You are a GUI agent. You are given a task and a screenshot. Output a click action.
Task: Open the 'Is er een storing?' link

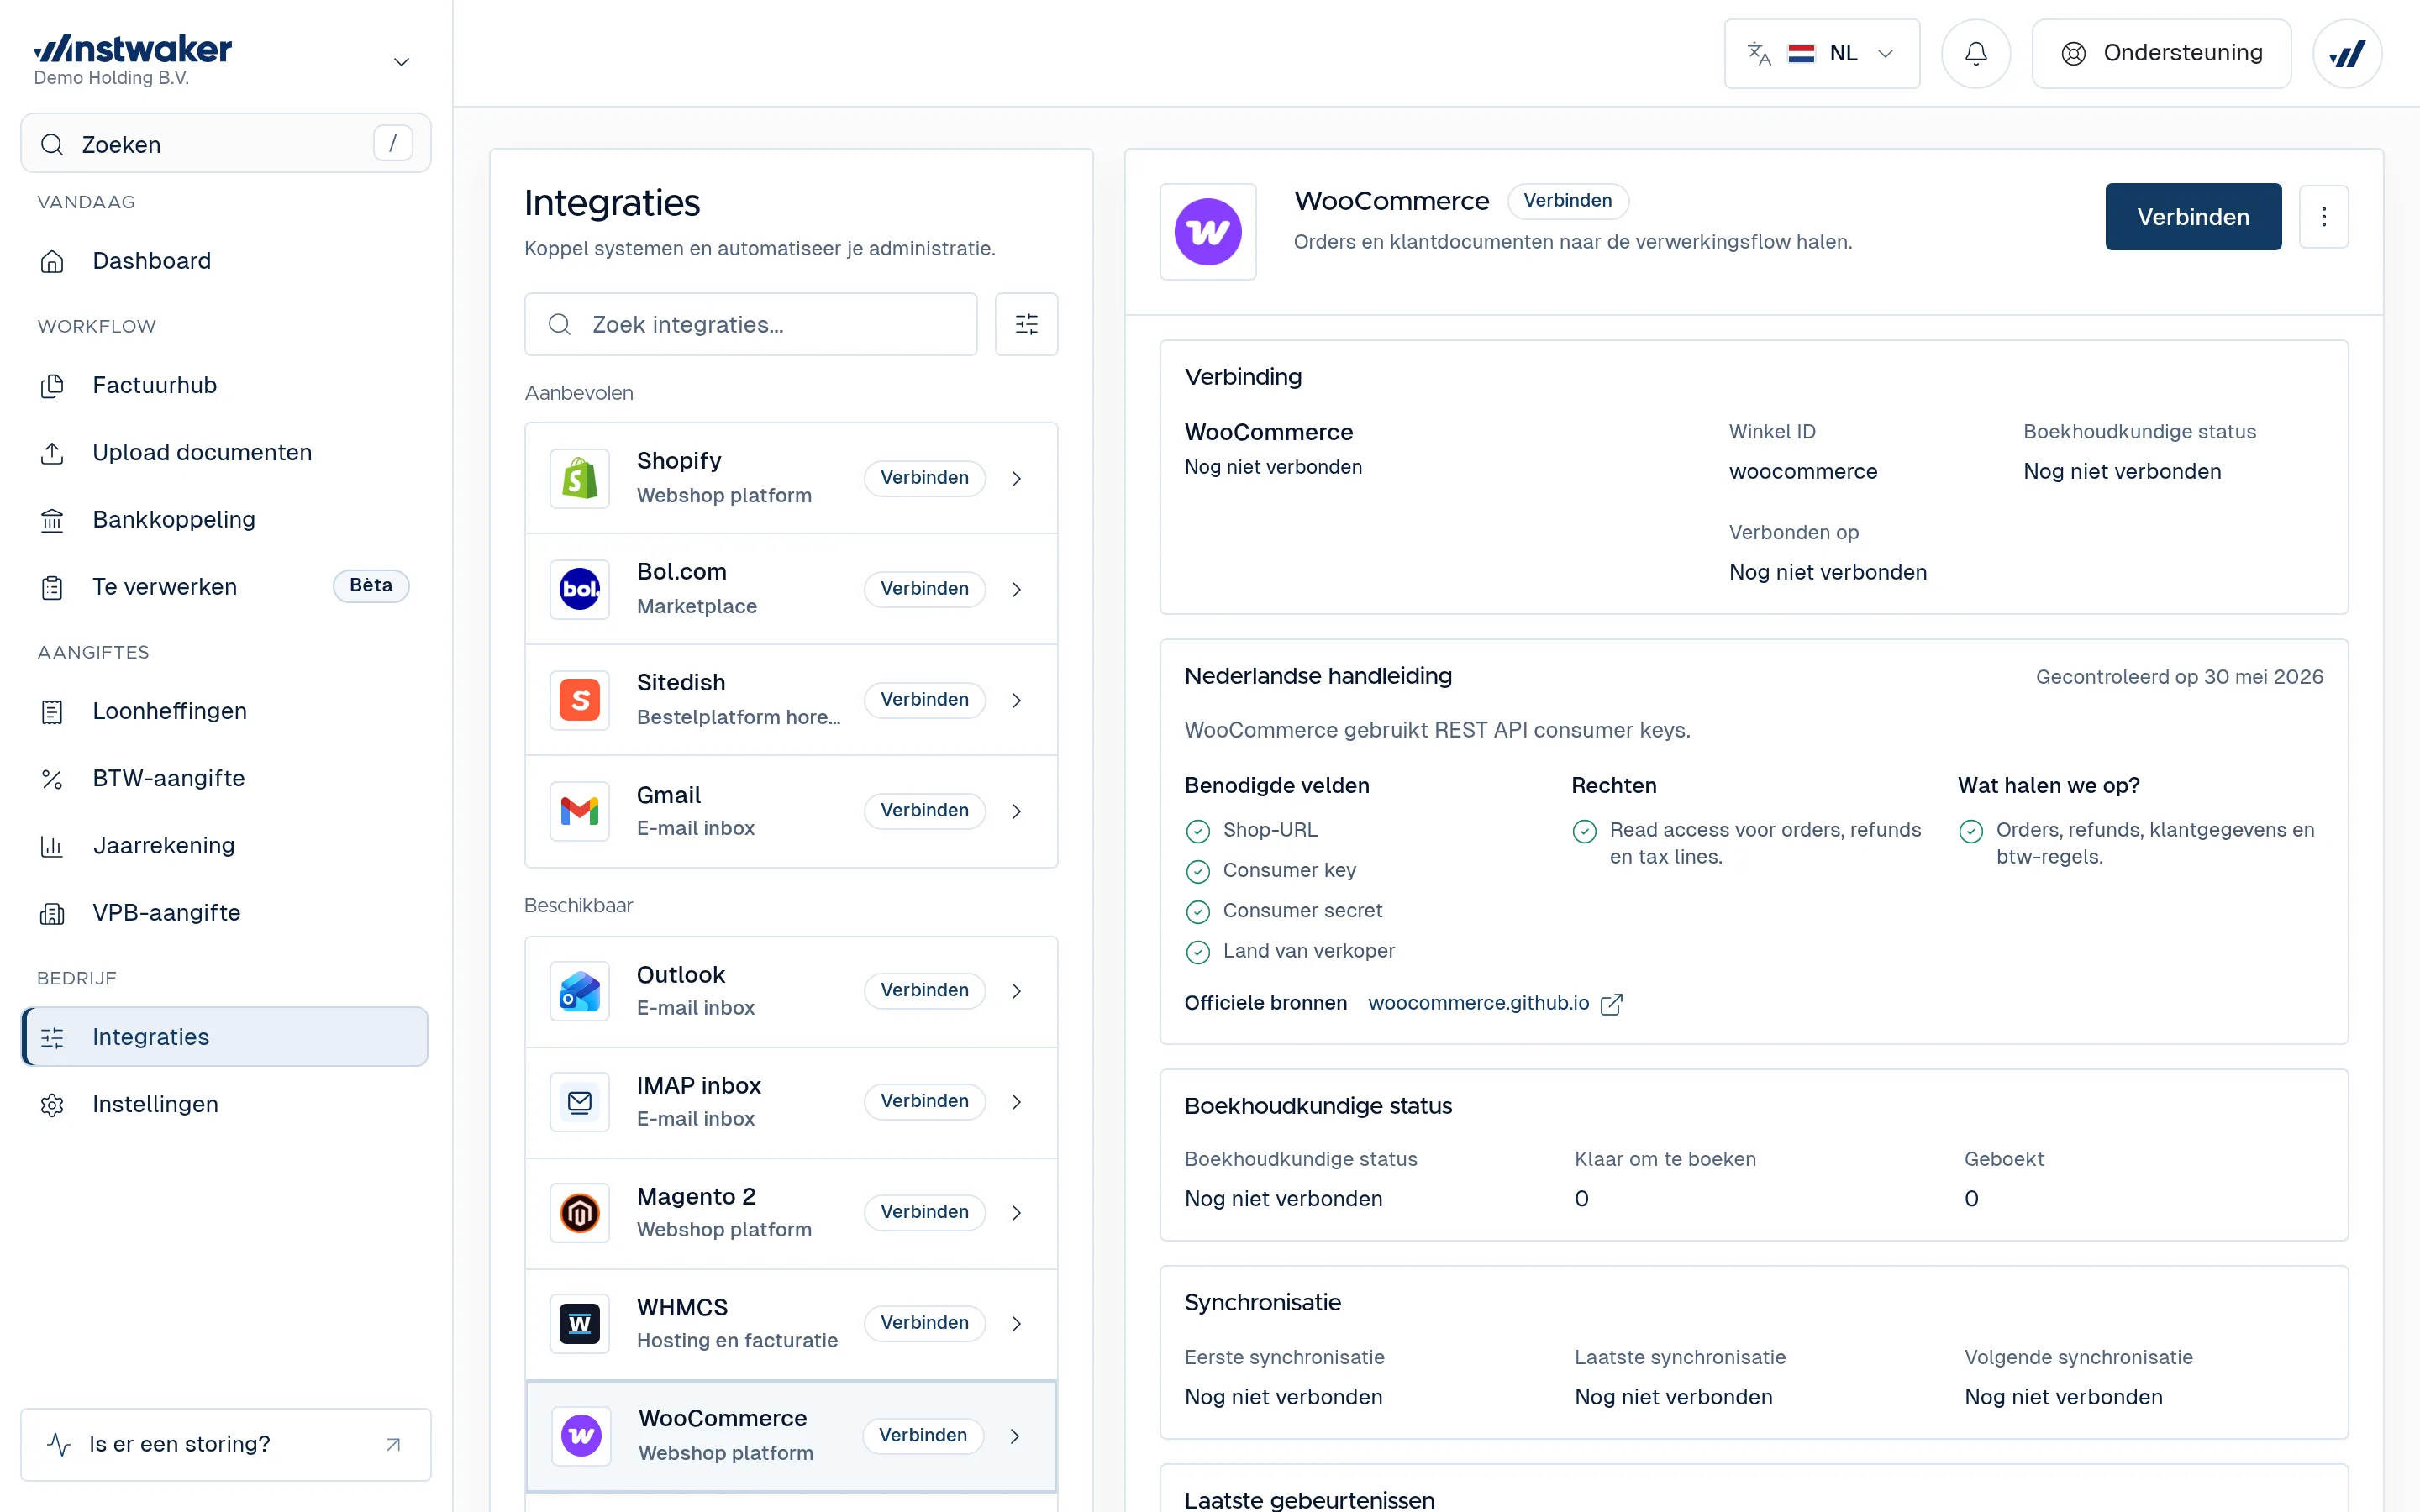[225, 1444]
